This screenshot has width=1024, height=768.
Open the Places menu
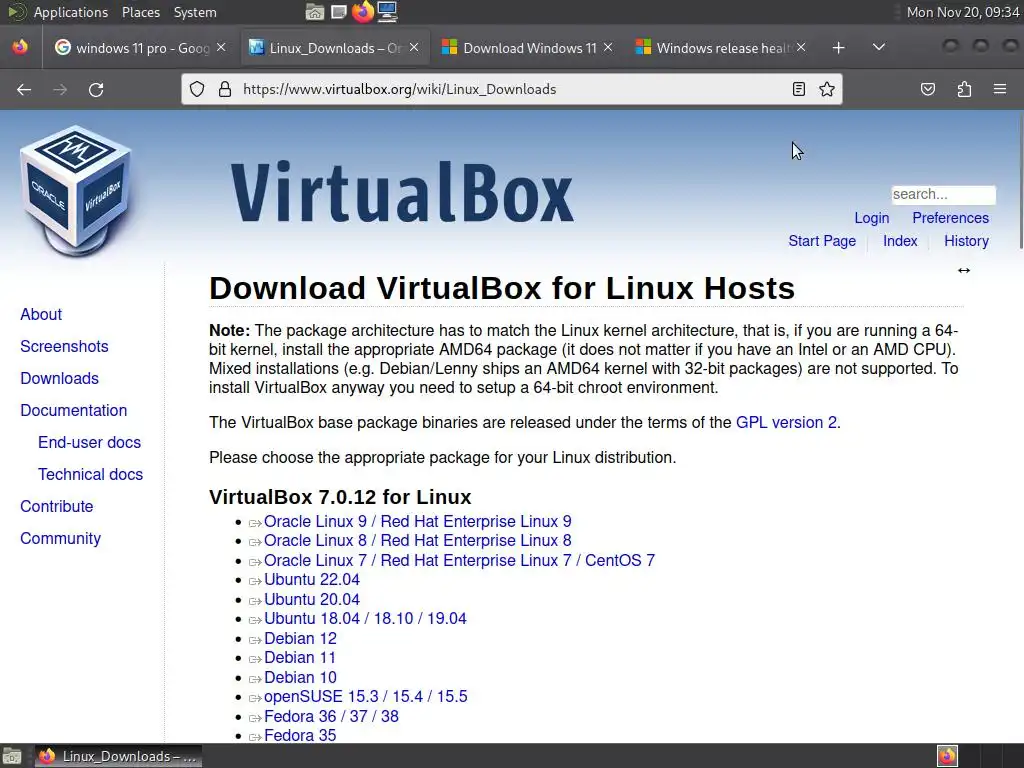click(140, 12)
